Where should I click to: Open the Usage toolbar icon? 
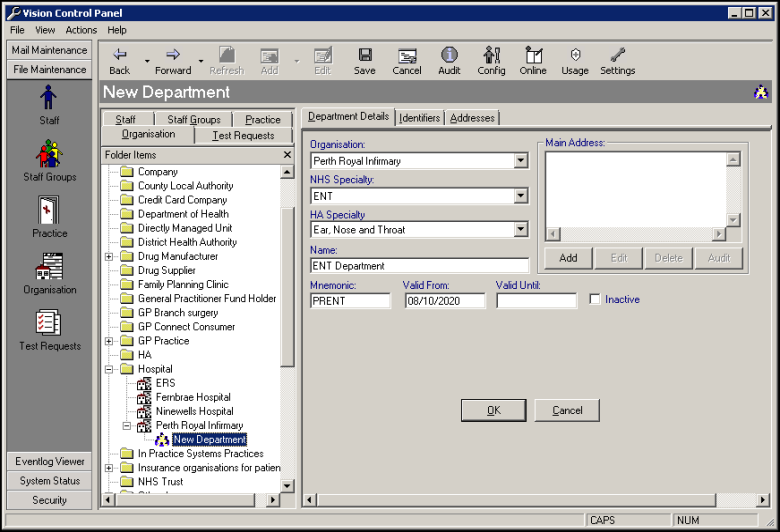[x=575, y=61]
